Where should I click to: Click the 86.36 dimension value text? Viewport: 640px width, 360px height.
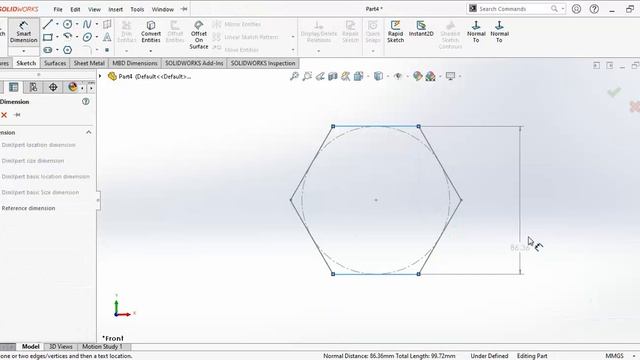[519, 248]
